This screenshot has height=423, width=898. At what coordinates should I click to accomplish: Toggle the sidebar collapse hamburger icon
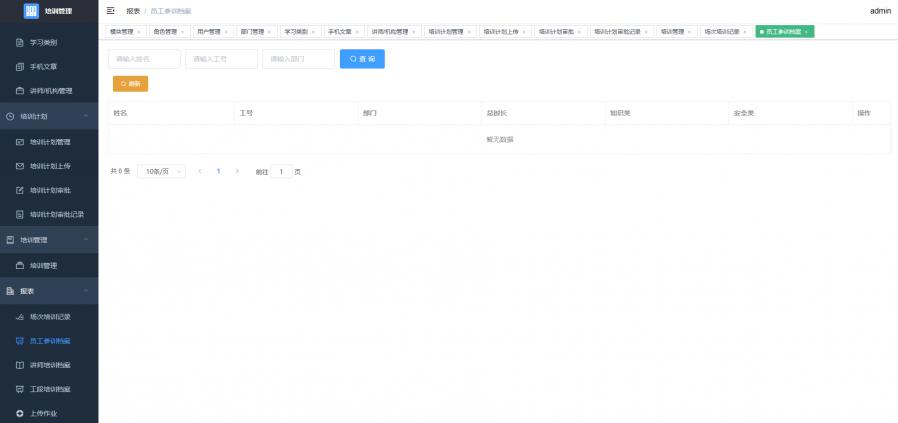111,10
